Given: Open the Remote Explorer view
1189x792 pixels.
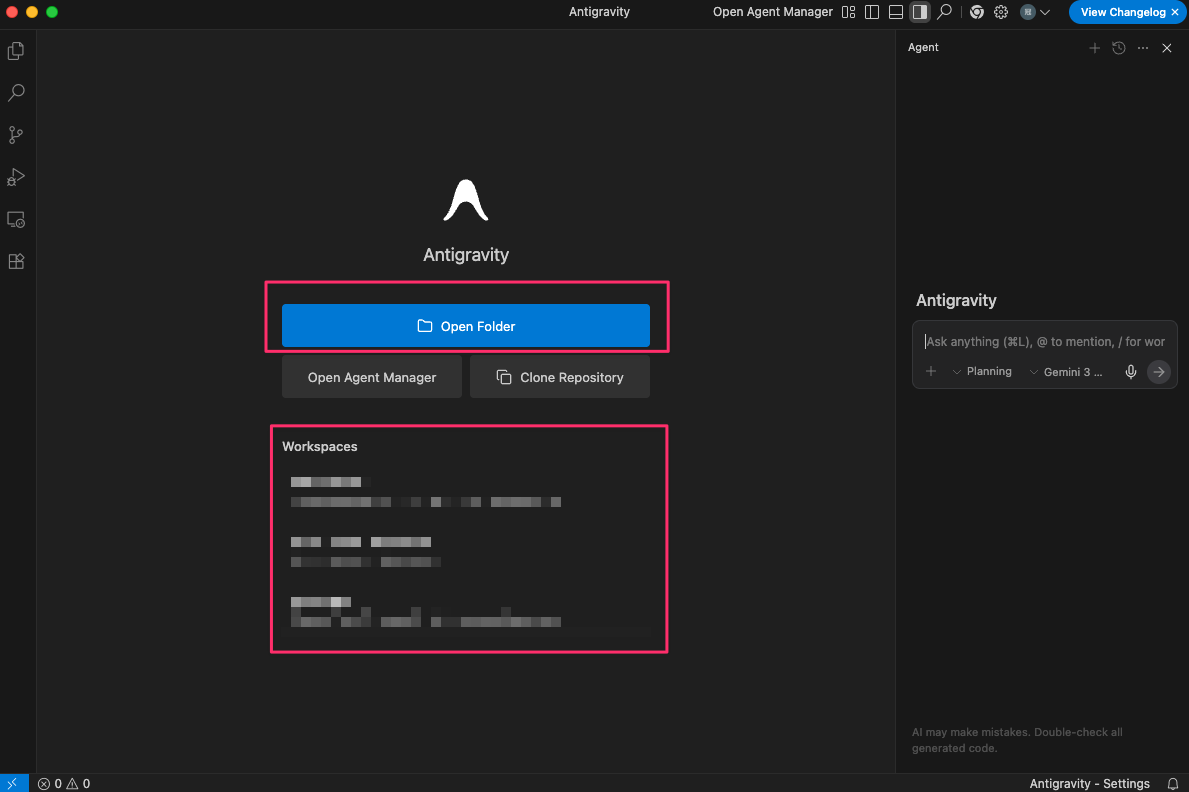Looking at the screenshot, I should (x=16, y=220).
